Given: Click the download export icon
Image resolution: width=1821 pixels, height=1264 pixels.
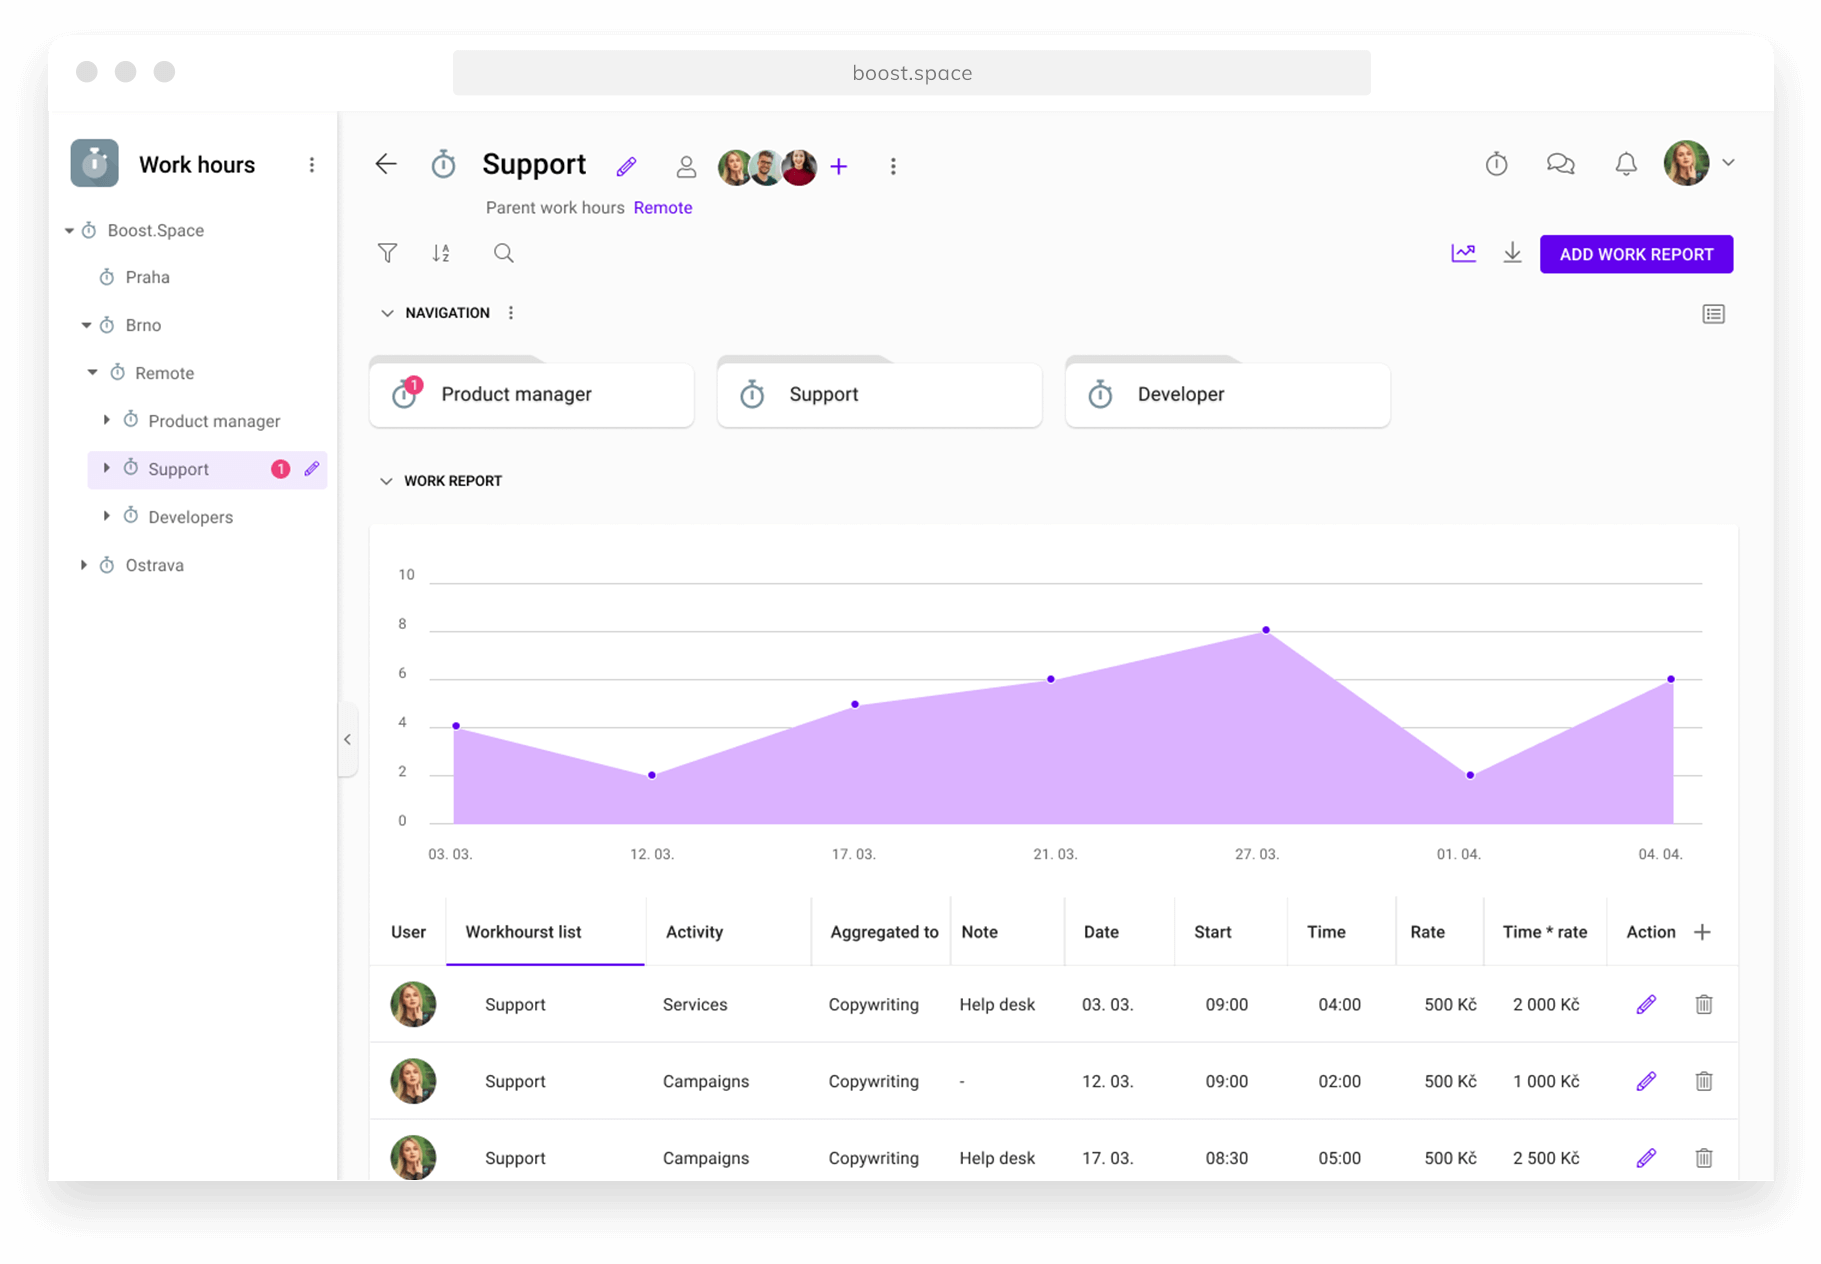Looking at the screenshot, I should click(x=1512, y=253).
